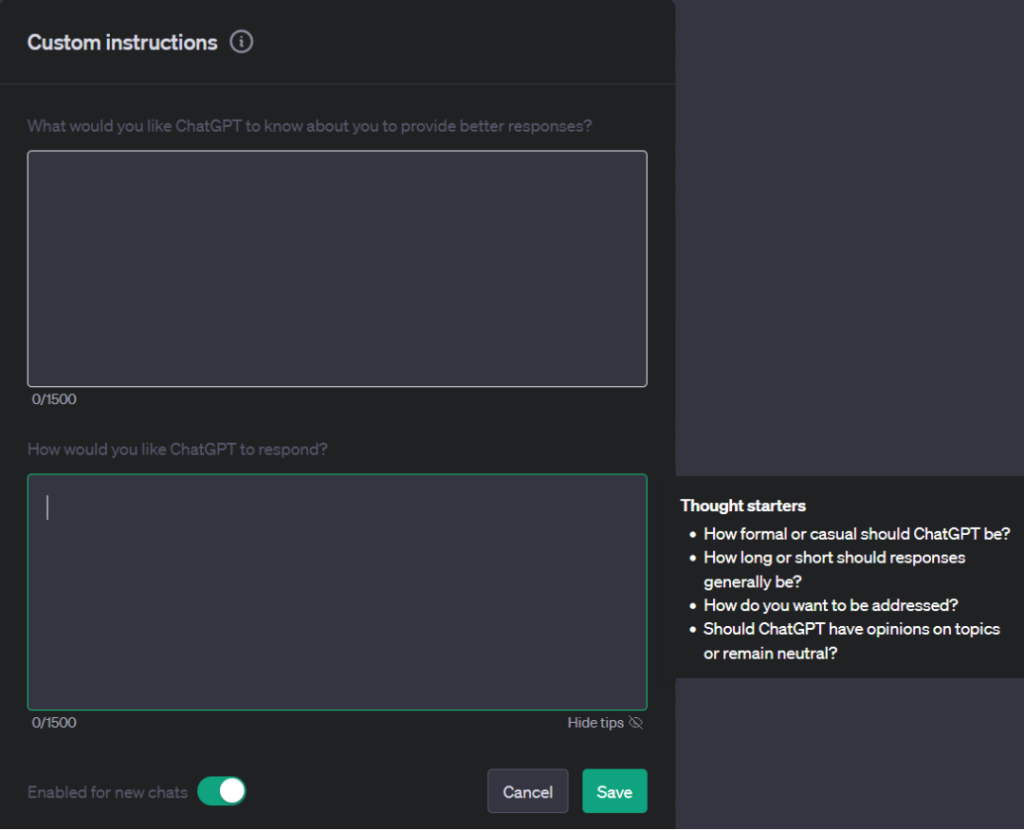1024x830 pixels.
Task: Turn off the Enabled for new chats toggle
Action: tap(221, 791)
